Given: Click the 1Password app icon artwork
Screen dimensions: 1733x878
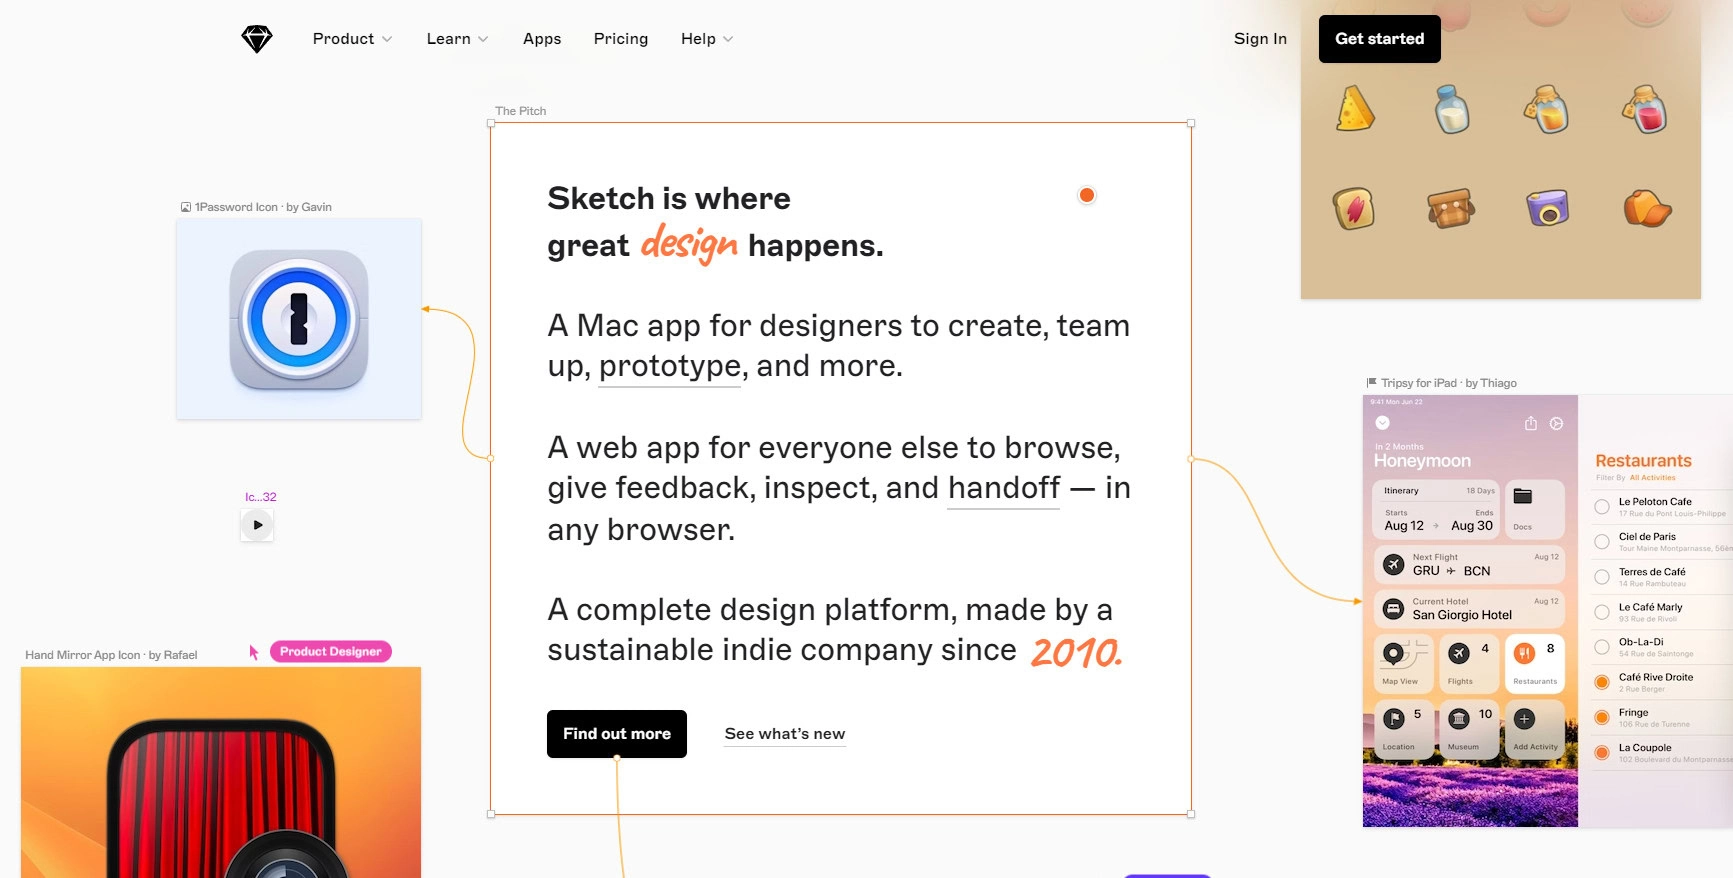Looking at the screenshot, I should tap(299, 320).
